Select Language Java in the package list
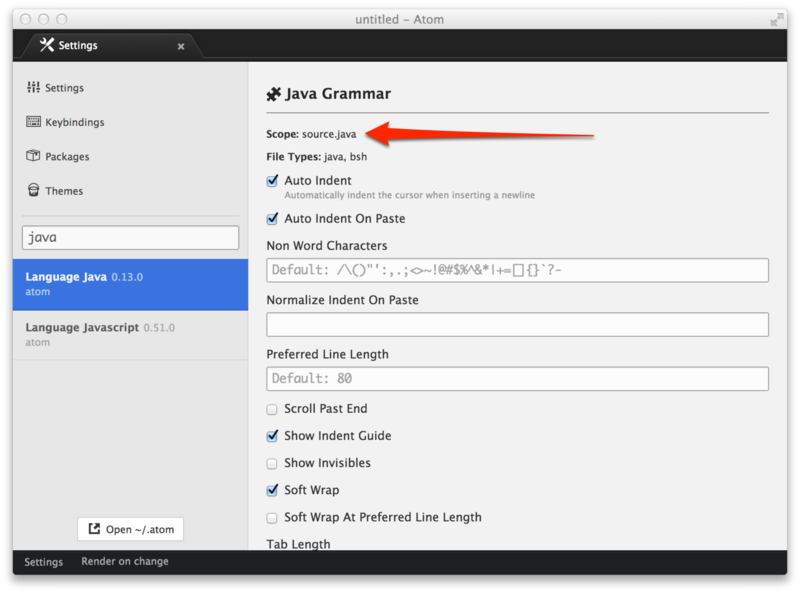 [x=130, y=284]
